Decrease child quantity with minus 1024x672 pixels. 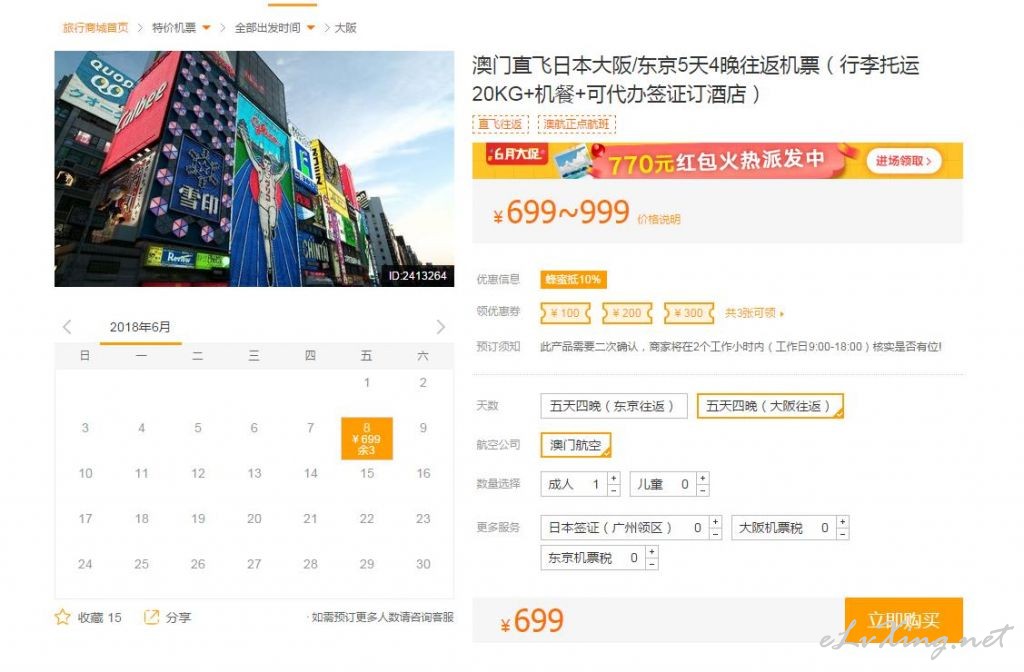pyautogui.click(x=703, y=490)
